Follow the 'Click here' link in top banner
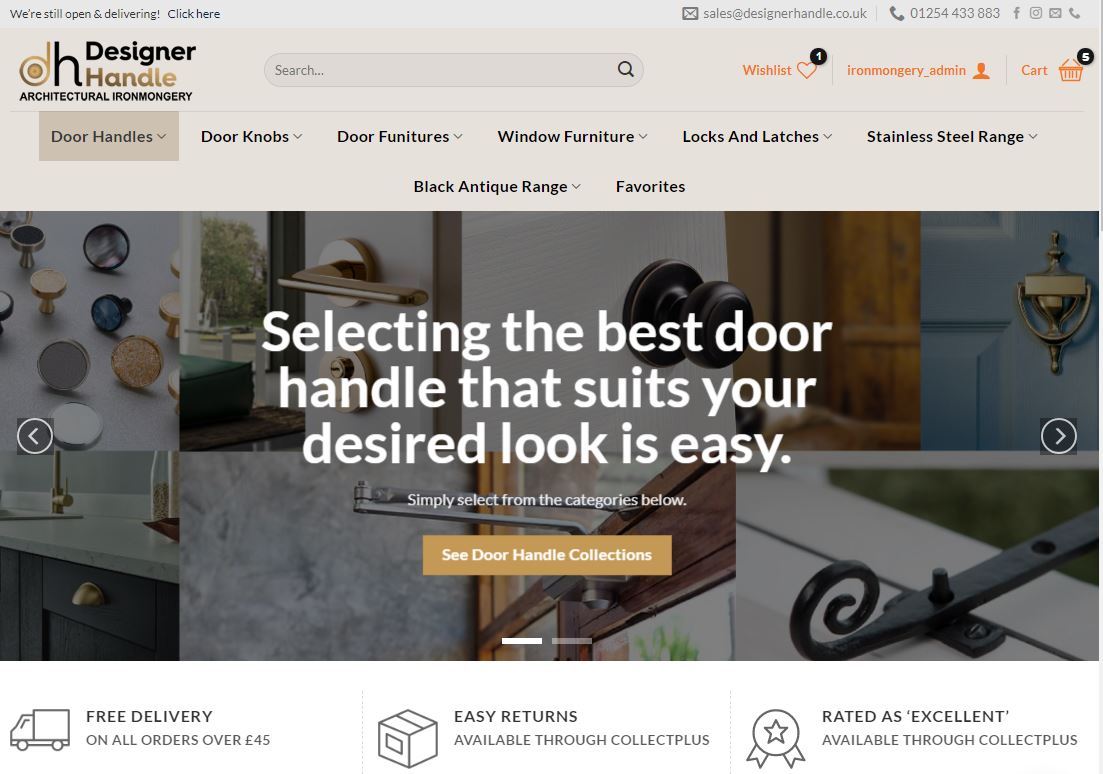Viewport: 1103px width, 774px height. point(193,13)
